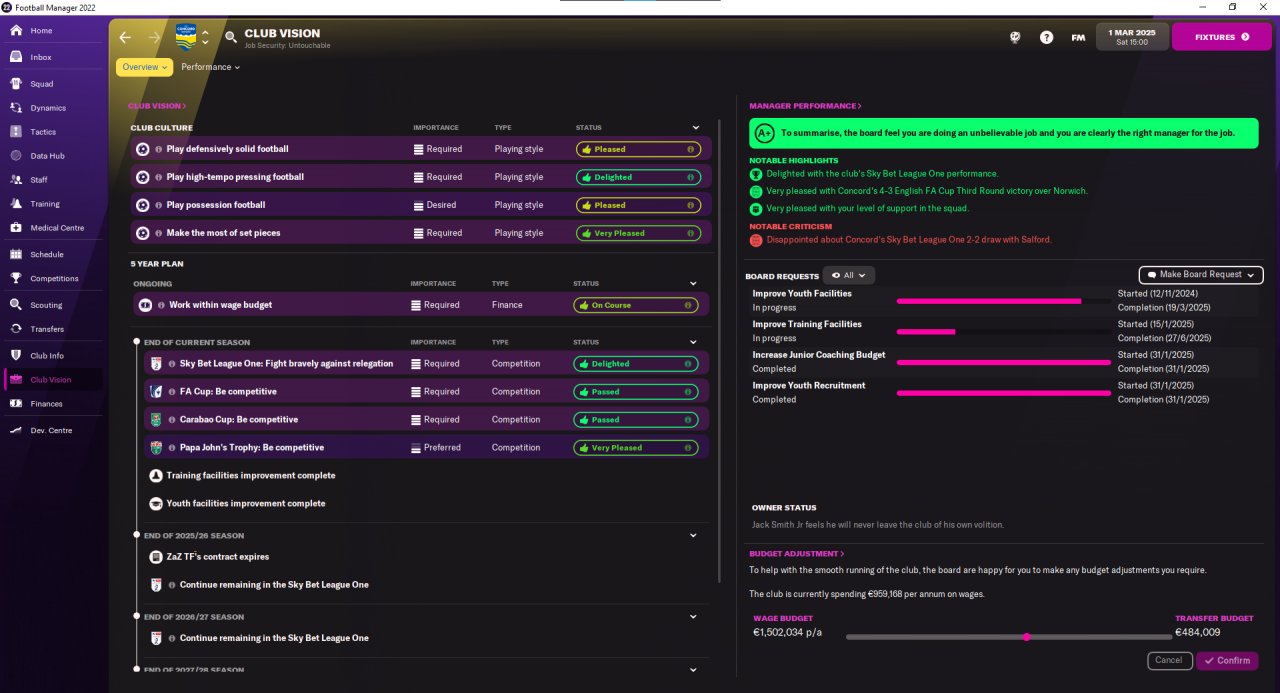The image size is (1280, 693).
Task: Select the Work within wage budget row
Action: [x=421, y=305]
